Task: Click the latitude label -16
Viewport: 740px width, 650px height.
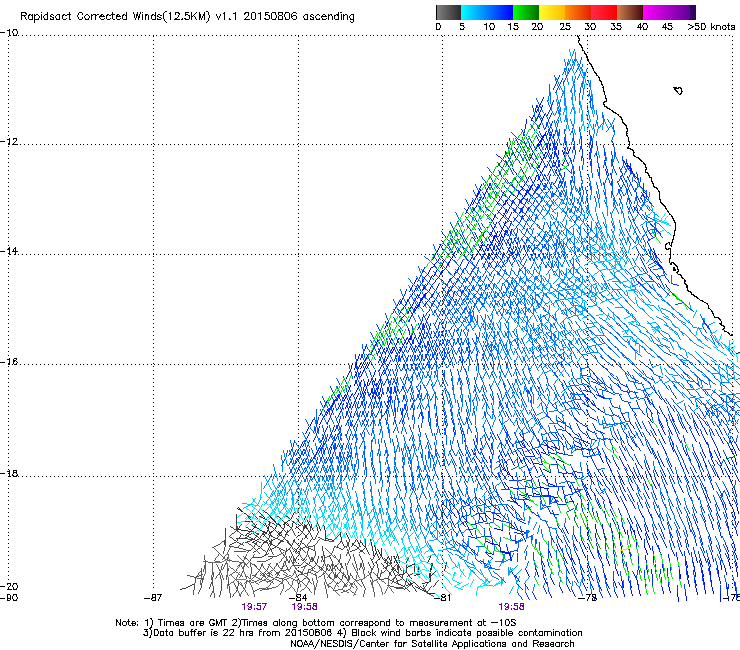Action: tap(9, 362)
